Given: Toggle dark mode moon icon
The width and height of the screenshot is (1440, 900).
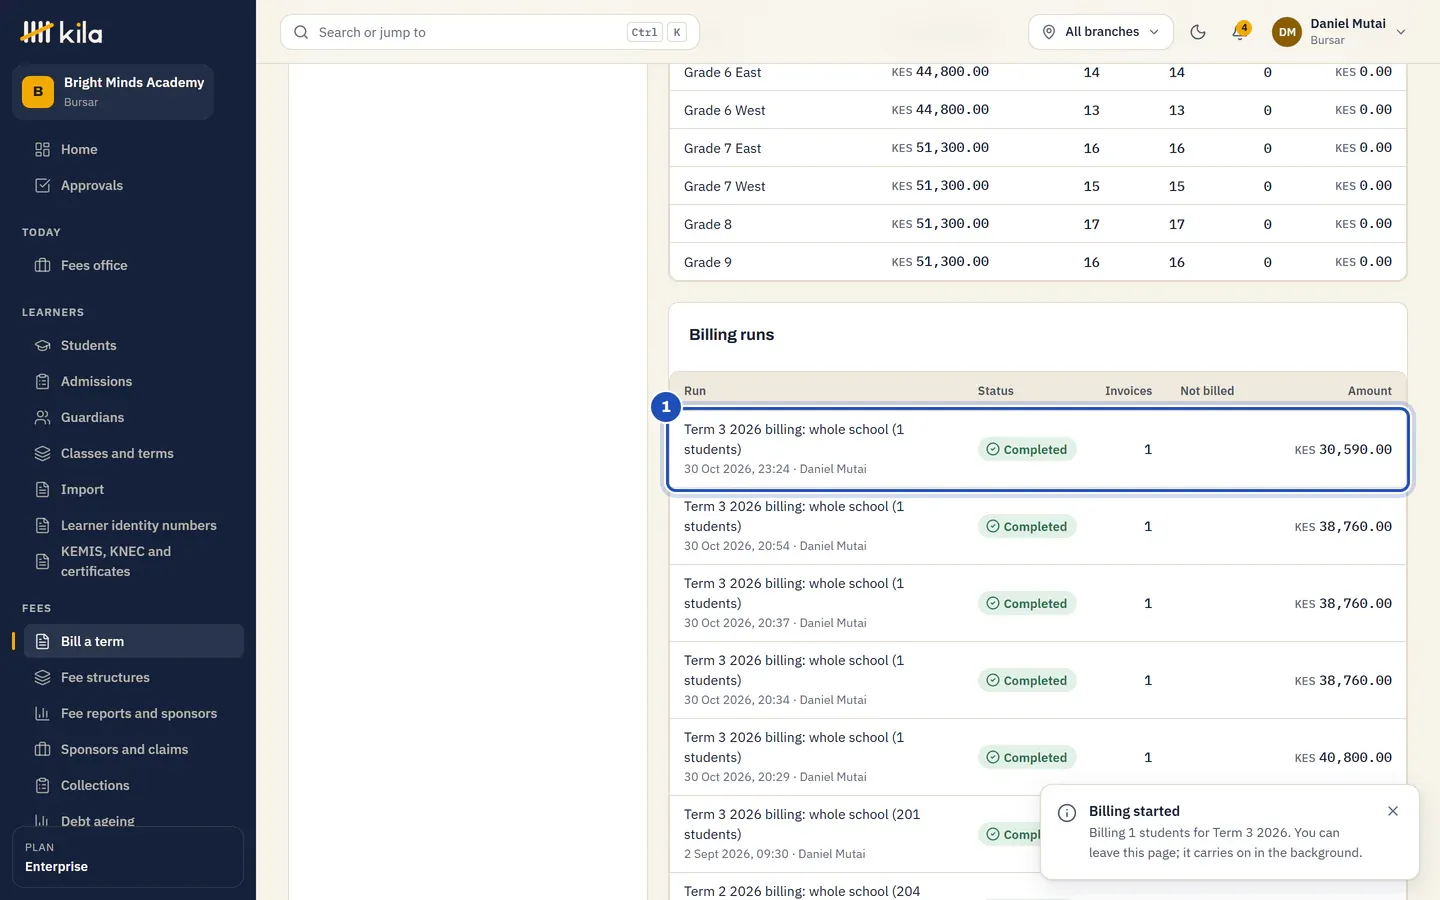Looking at the screenshot, I should (x=1198, y=32).
